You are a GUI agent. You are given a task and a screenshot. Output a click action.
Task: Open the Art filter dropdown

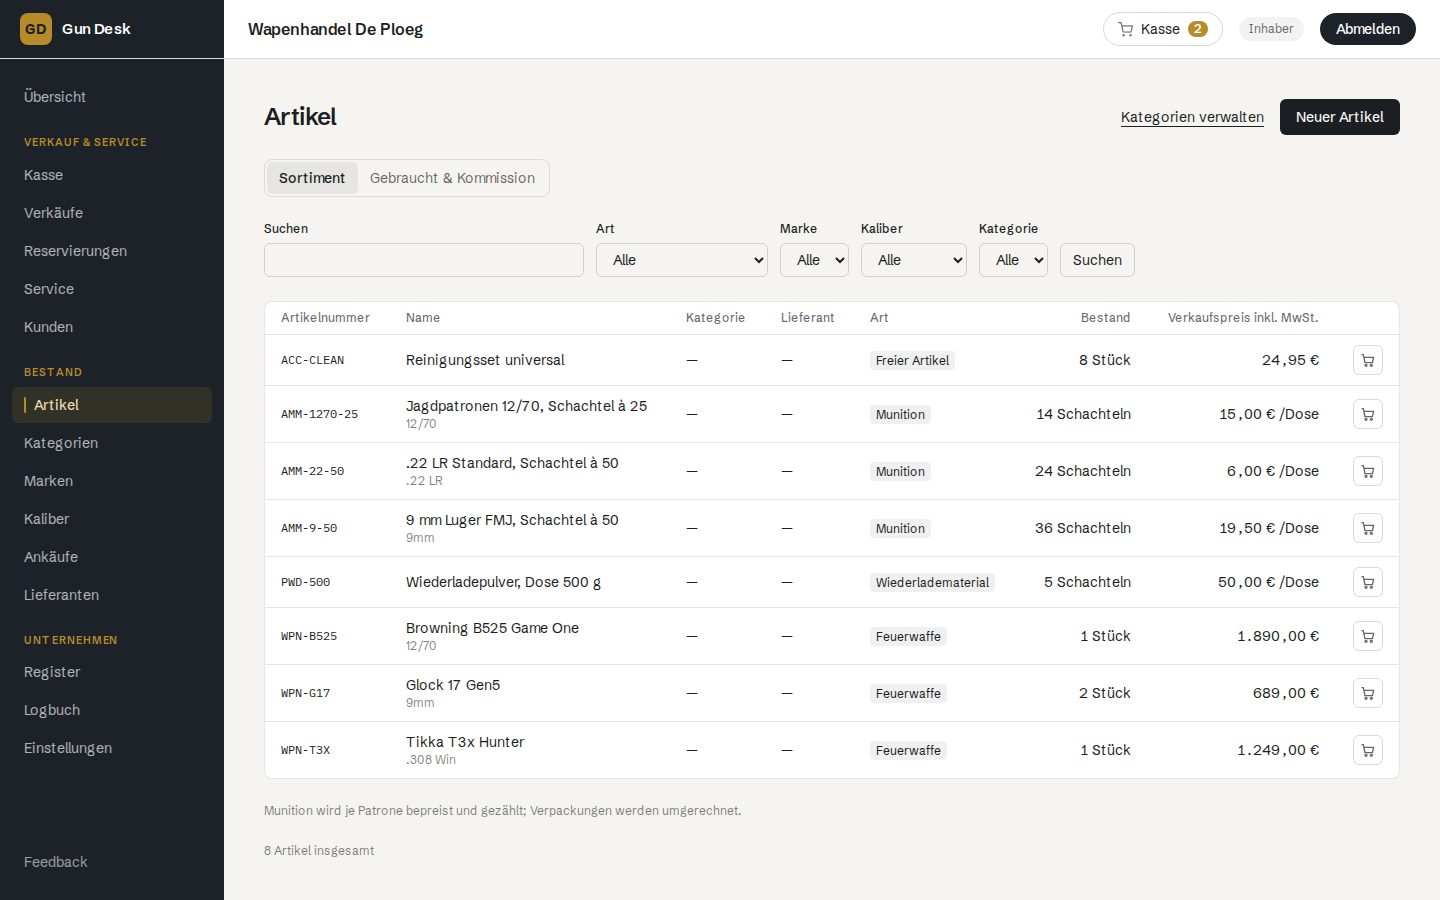682,260
